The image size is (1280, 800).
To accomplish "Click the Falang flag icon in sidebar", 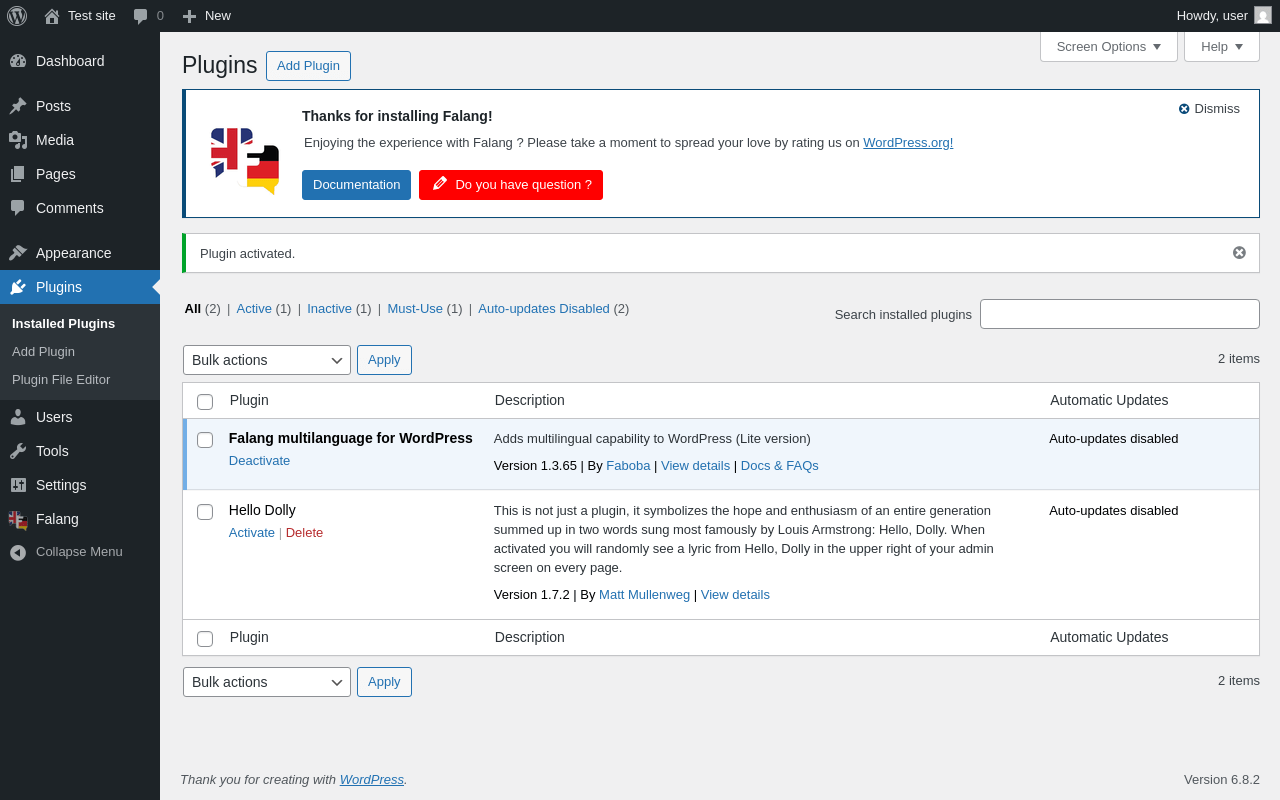I will 18,519.
